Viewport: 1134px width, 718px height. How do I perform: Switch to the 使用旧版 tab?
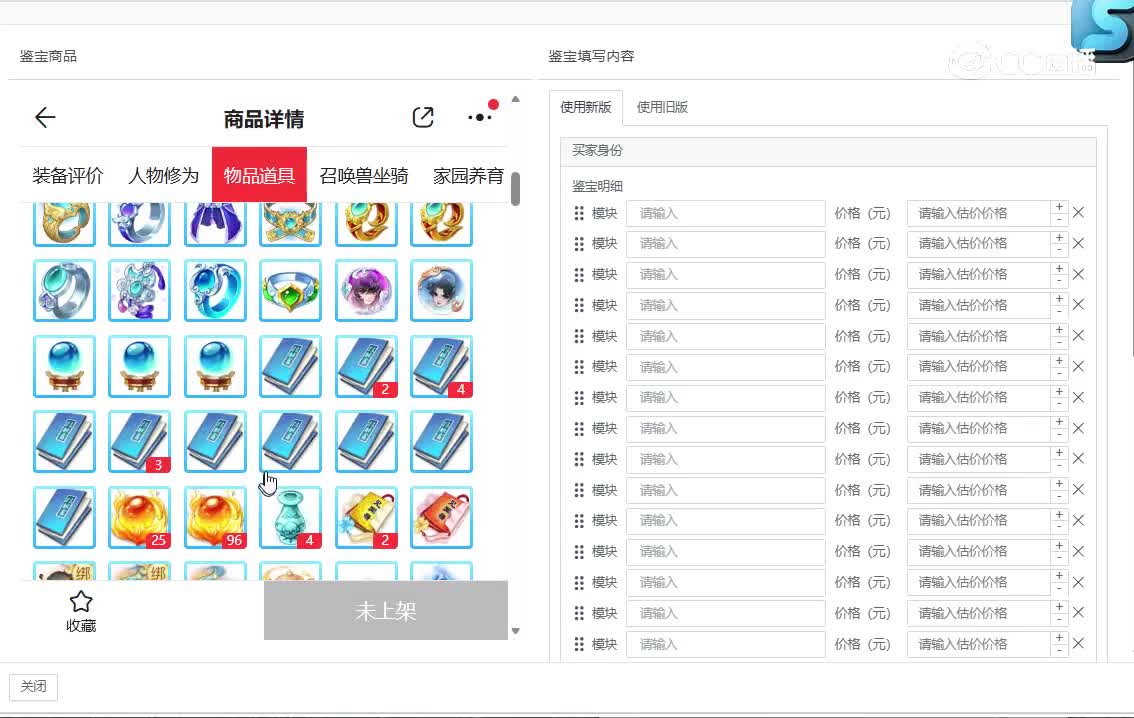(662, 107)
